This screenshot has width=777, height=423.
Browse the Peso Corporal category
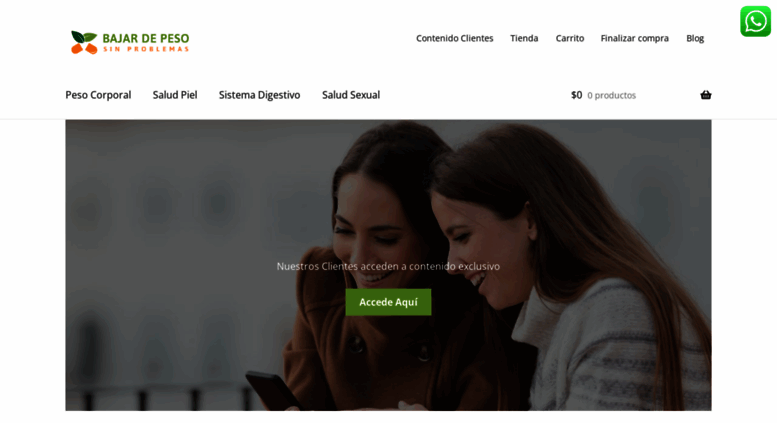click(98, 95)
